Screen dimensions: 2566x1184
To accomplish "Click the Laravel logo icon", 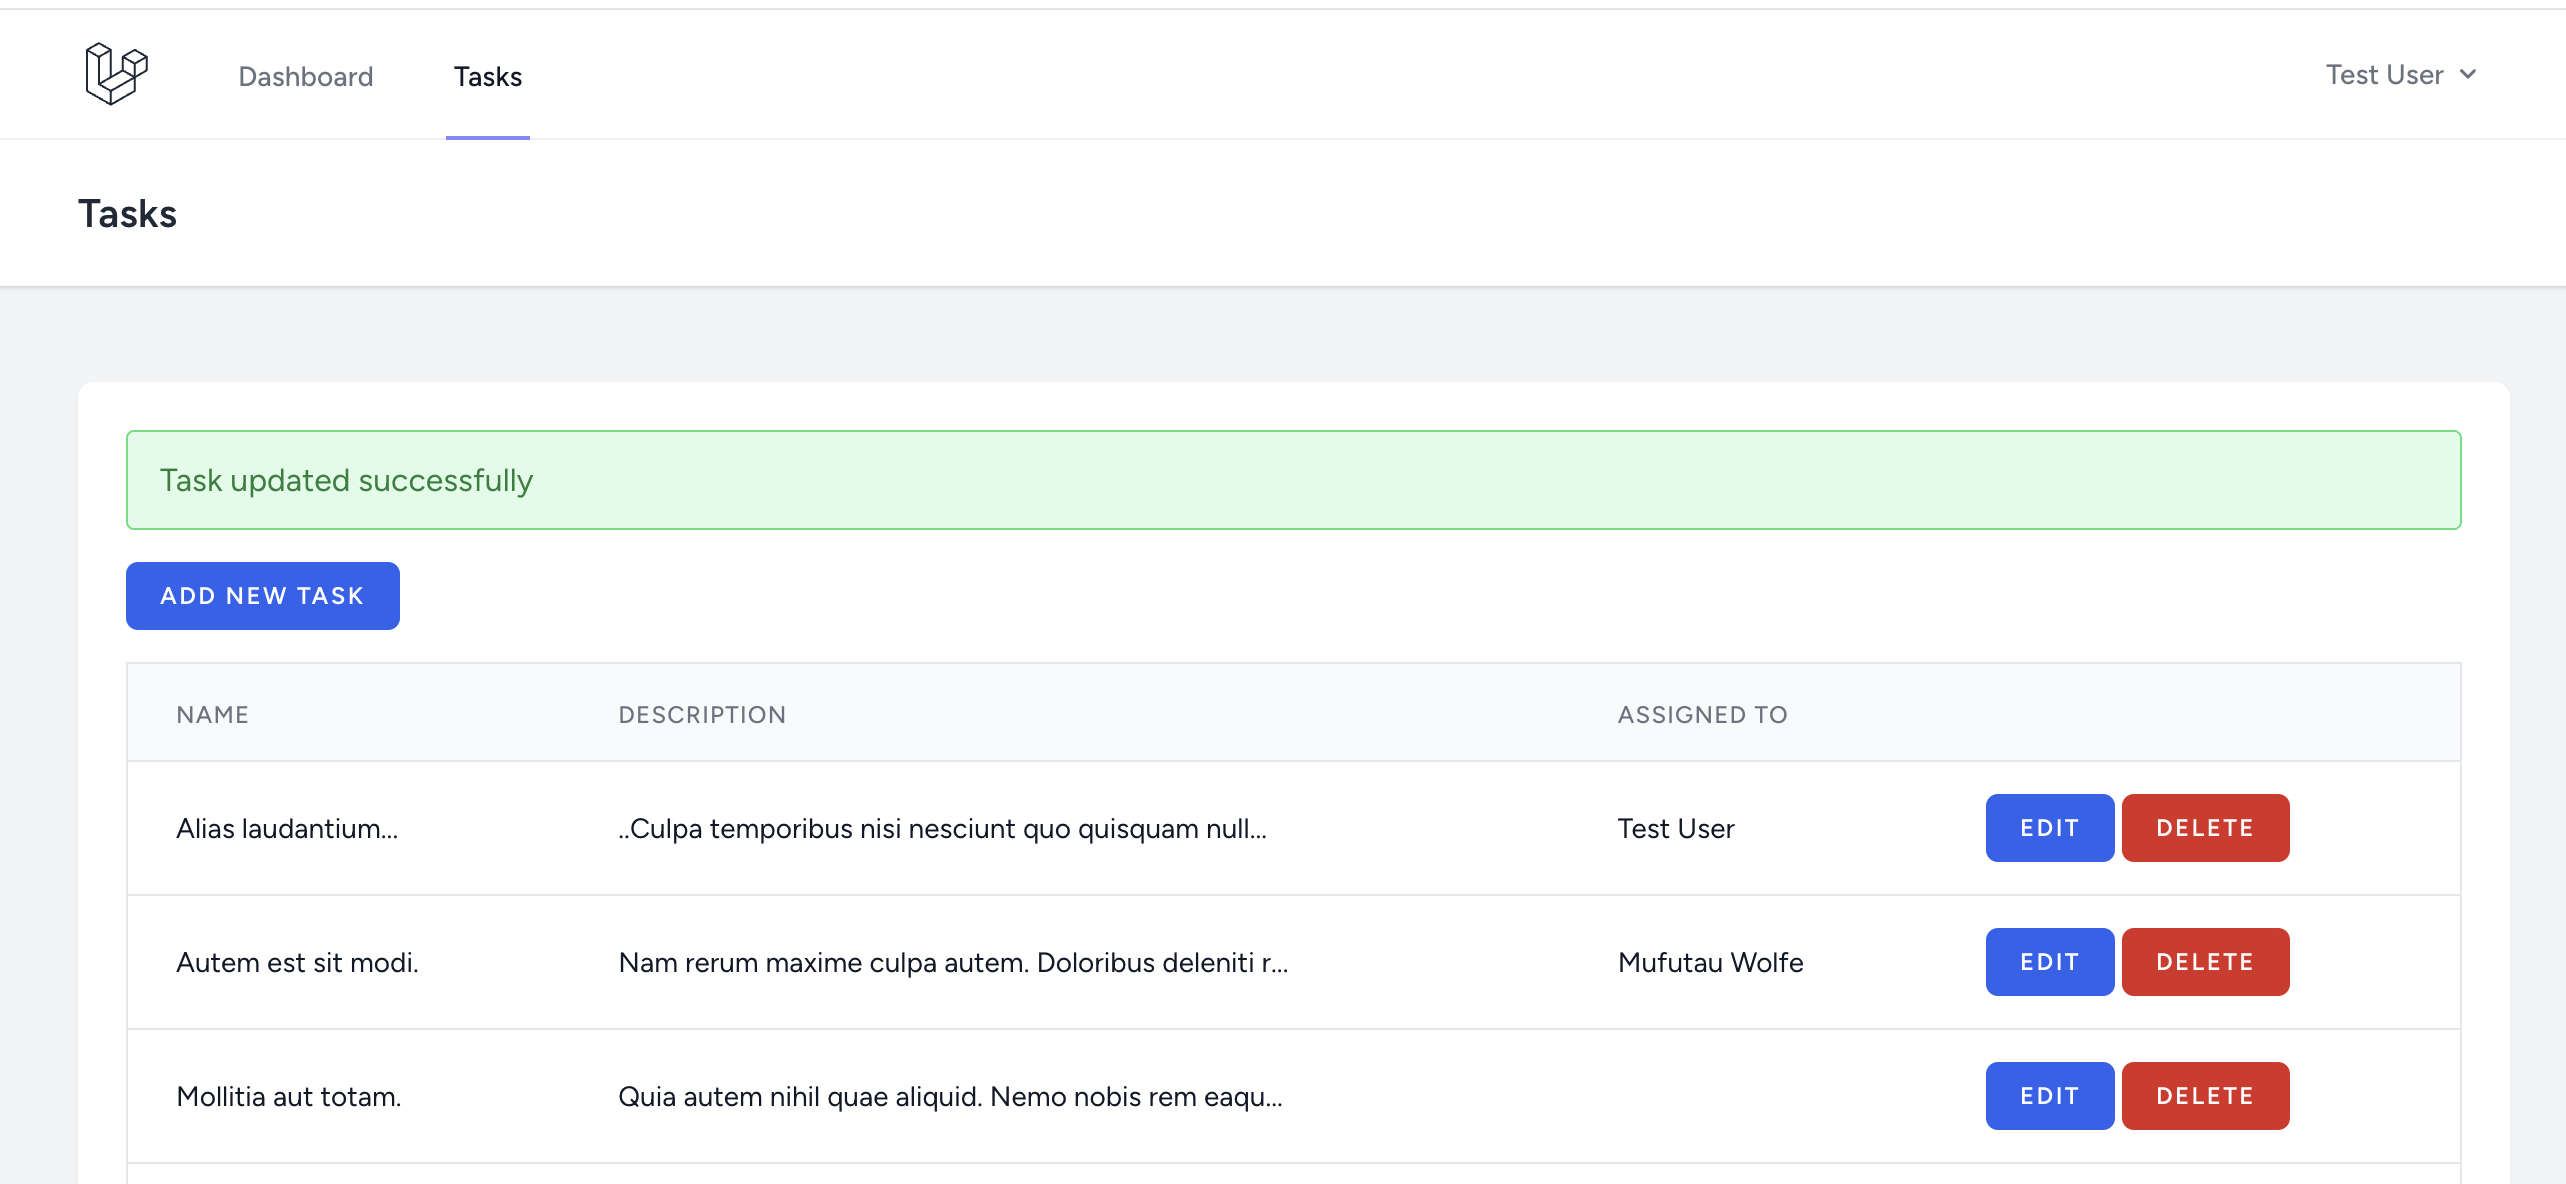I will click(116, 74).
